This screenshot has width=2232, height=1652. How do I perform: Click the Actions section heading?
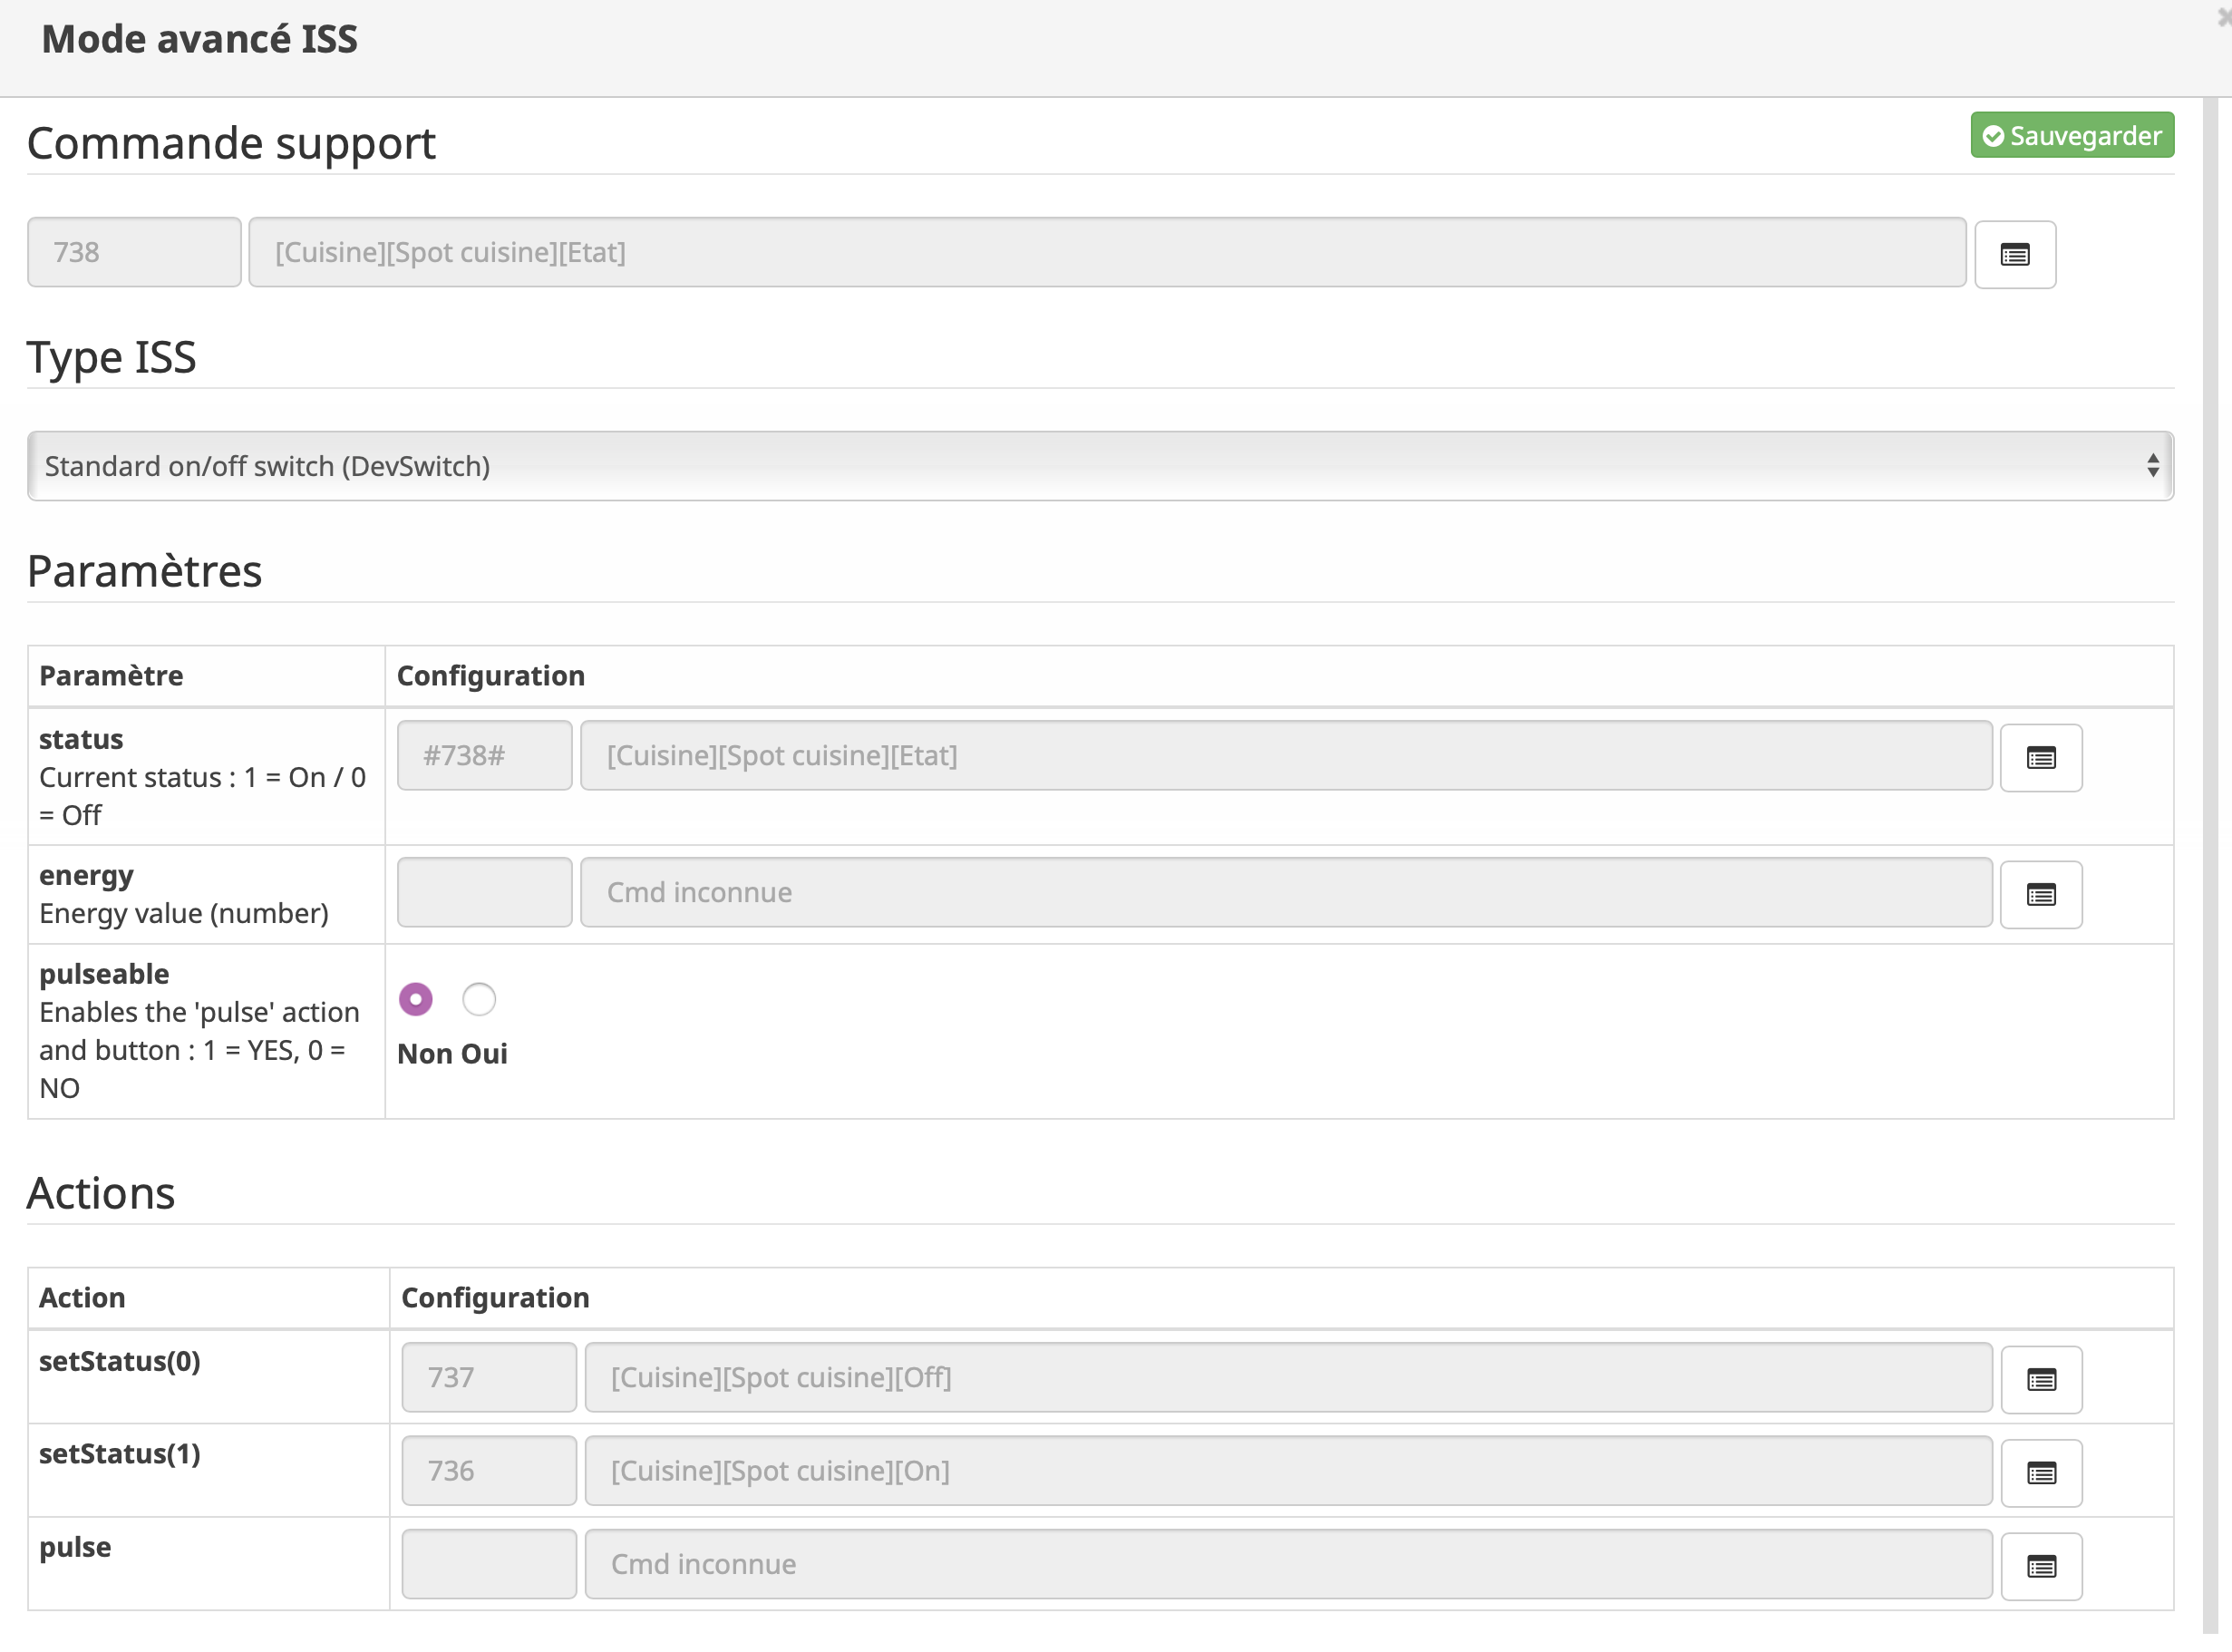(x=101, y=1193)
